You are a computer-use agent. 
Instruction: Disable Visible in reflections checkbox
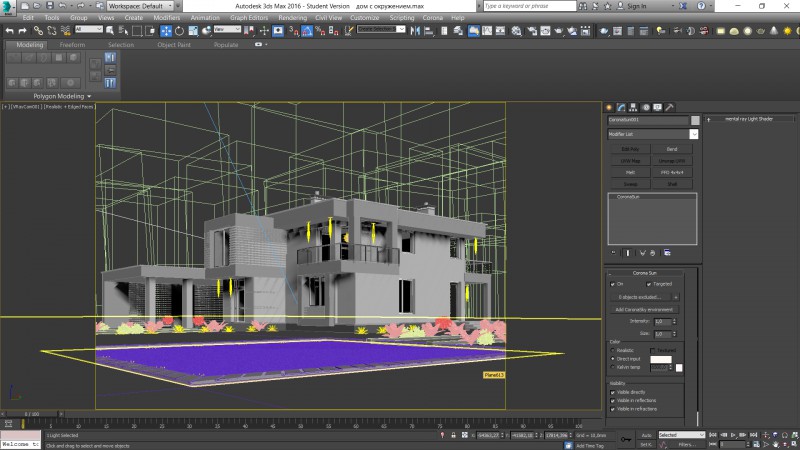pos(613,400)
